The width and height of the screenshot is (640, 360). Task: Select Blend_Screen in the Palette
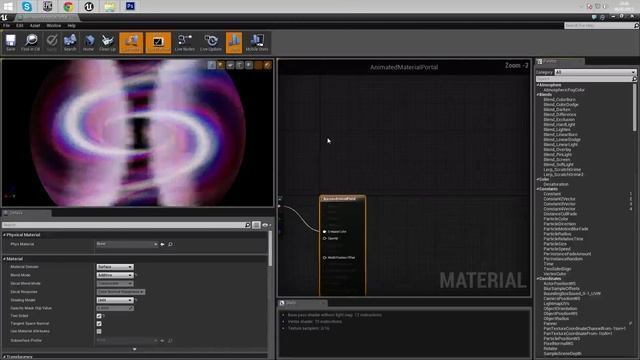click(x=557, y=160)
